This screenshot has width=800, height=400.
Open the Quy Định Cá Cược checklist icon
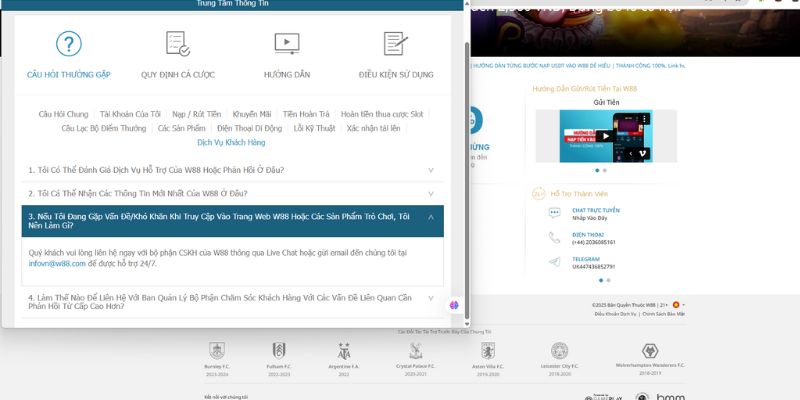(x=178, y=44)
